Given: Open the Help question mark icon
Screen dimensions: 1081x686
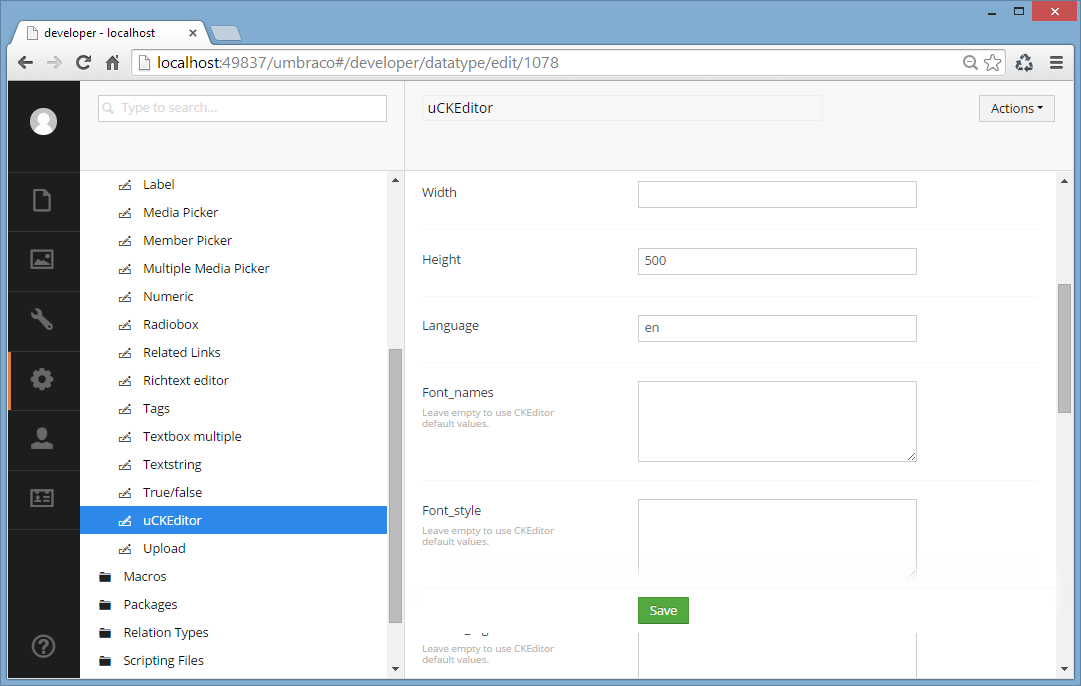Looking at the screenshot, I should pyautogui.click(x=43, y=646).
